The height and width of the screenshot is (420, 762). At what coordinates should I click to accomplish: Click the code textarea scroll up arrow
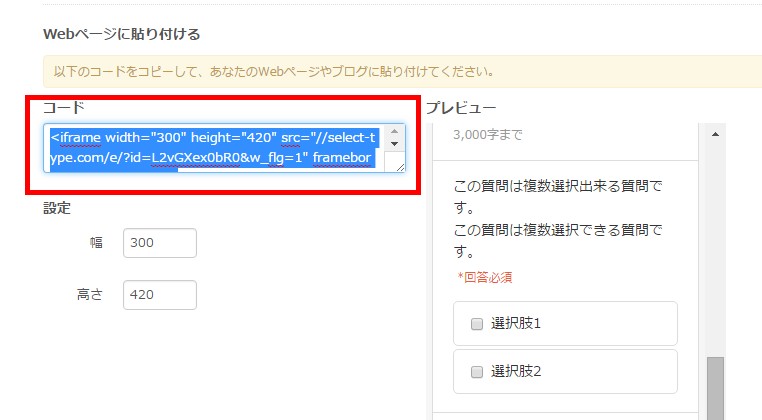(394, 131)
